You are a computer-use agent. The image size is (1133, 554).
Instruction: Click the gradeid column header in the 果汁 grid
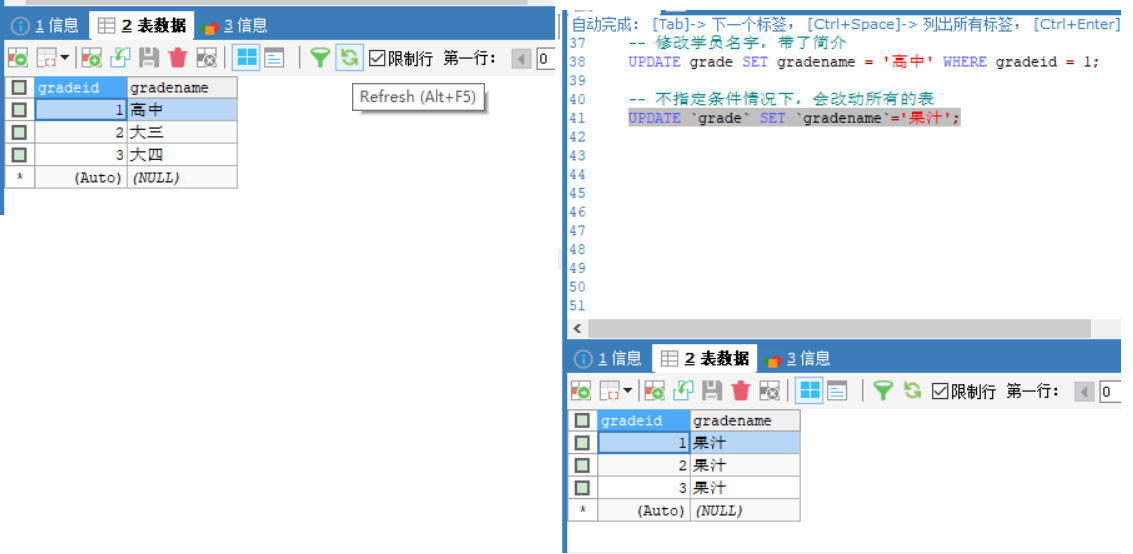[x=643, y=421]
